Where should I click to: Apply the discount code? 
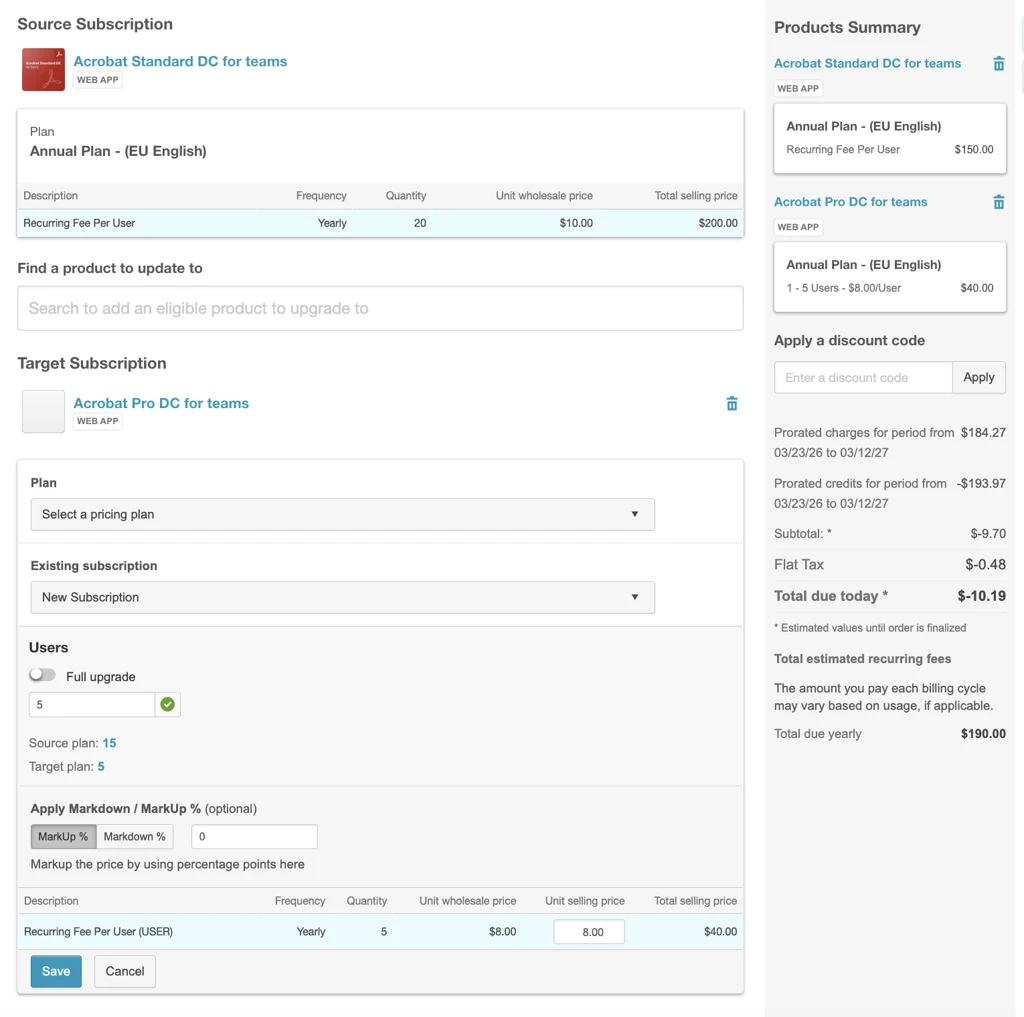click(978, 377)
